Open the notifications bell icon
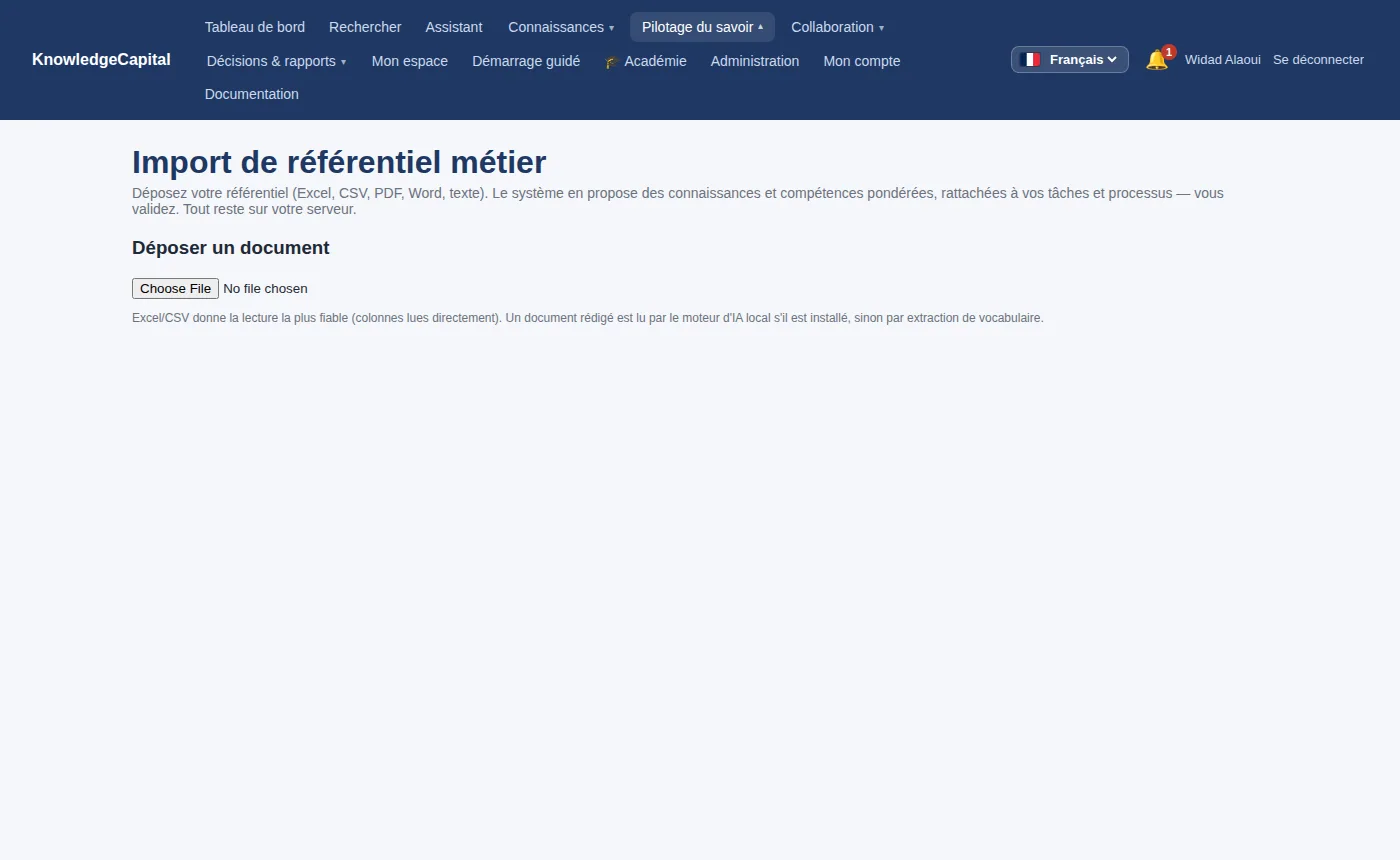This screenshot has width=1400, height=860. tap(1157, 60)
